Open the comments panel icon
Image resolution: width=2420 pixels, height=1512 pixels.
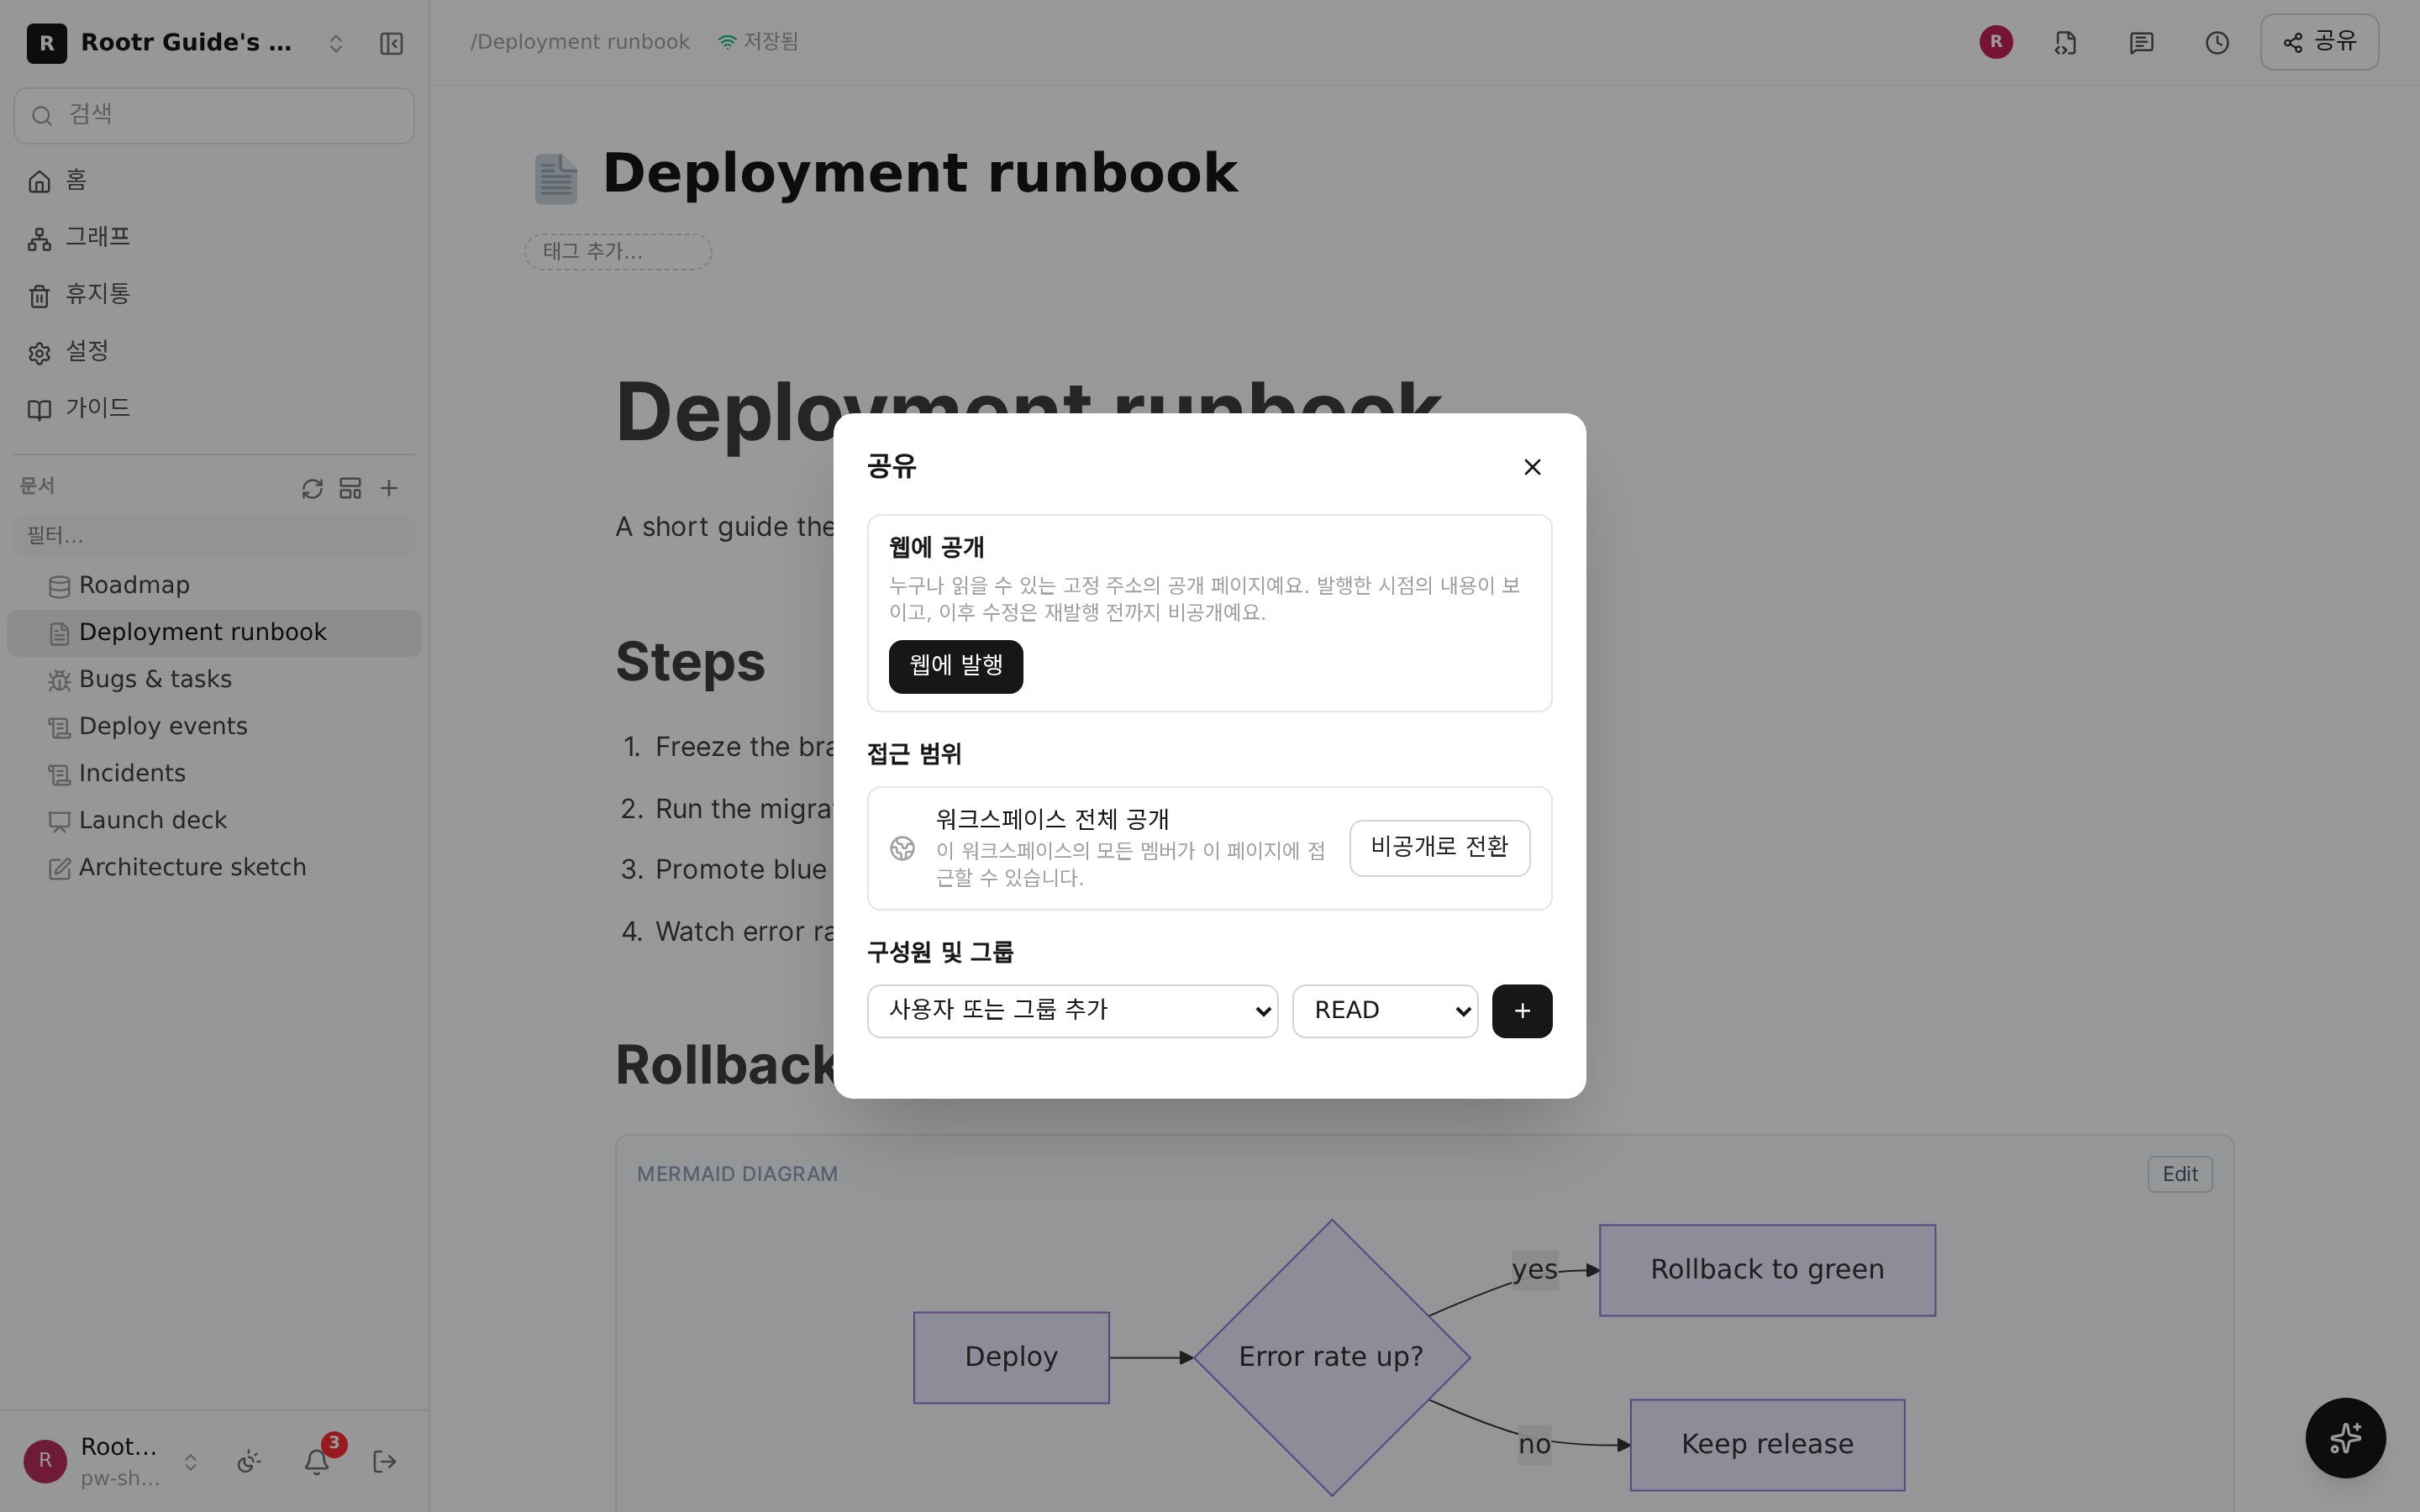pyautogui.click(x=2141, y=43)
